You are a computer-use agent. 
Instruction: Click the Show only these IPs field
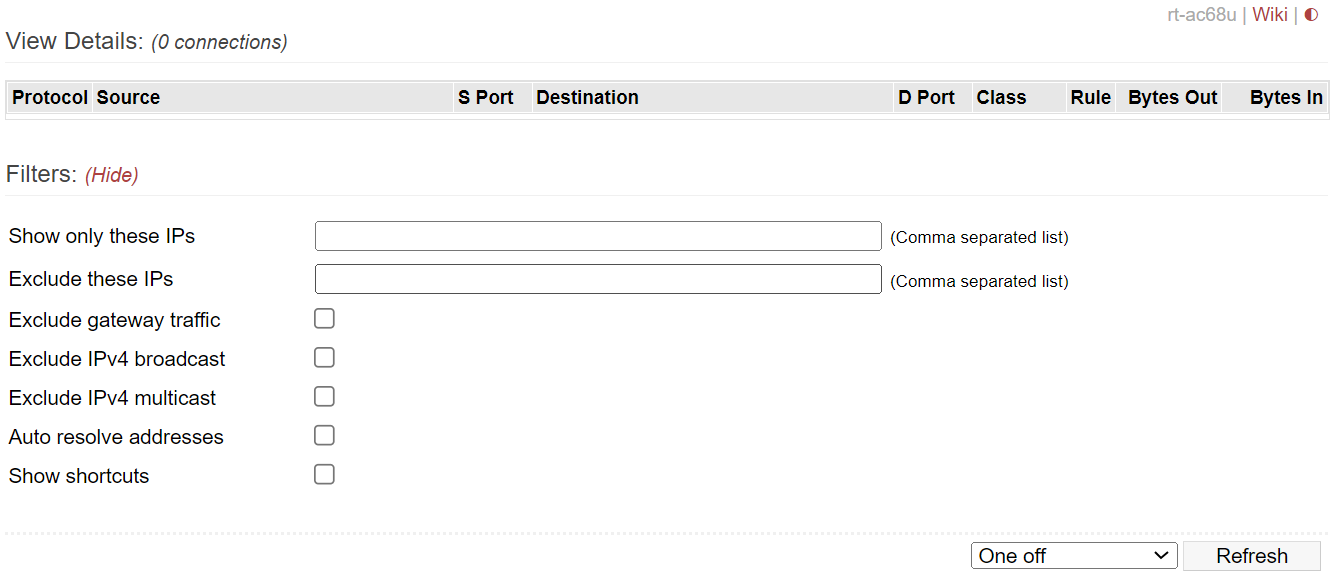[x=598, y=236]
